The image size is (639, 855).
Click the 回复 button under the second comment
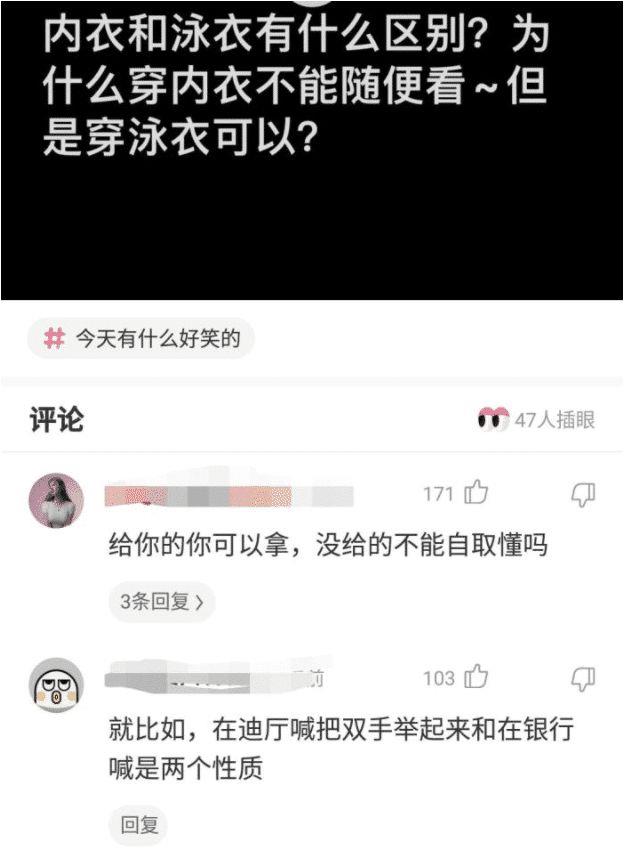pos(139,825)
